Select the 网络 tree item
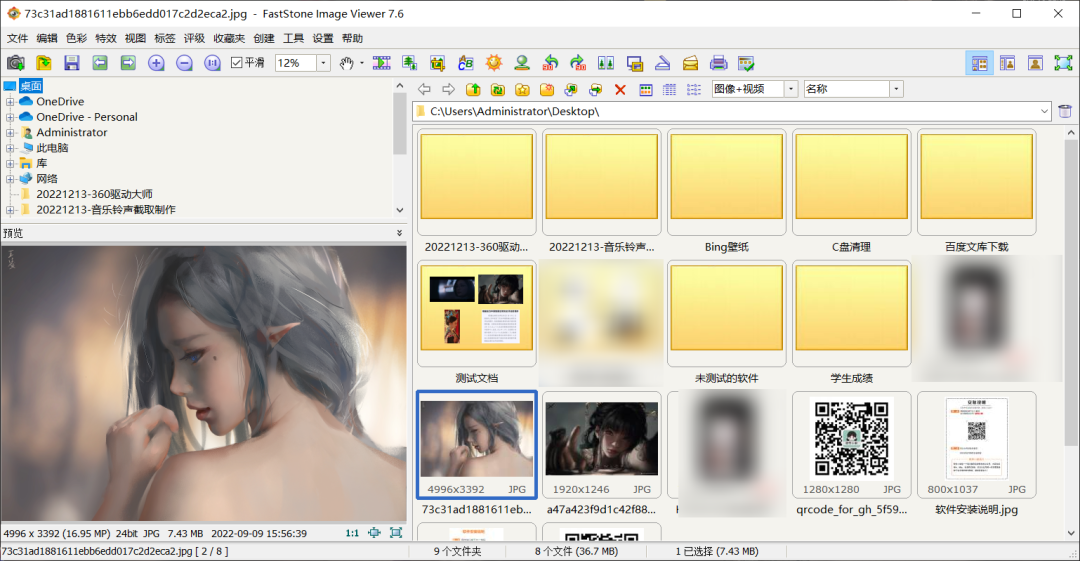1080x561 pixels. tap(47, 179)
